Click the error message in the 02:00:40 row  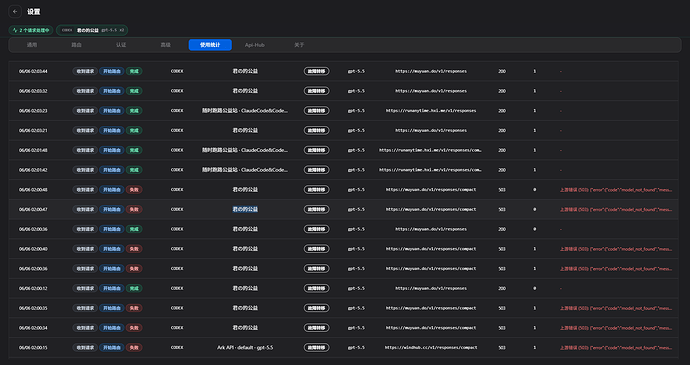[616, 249]
